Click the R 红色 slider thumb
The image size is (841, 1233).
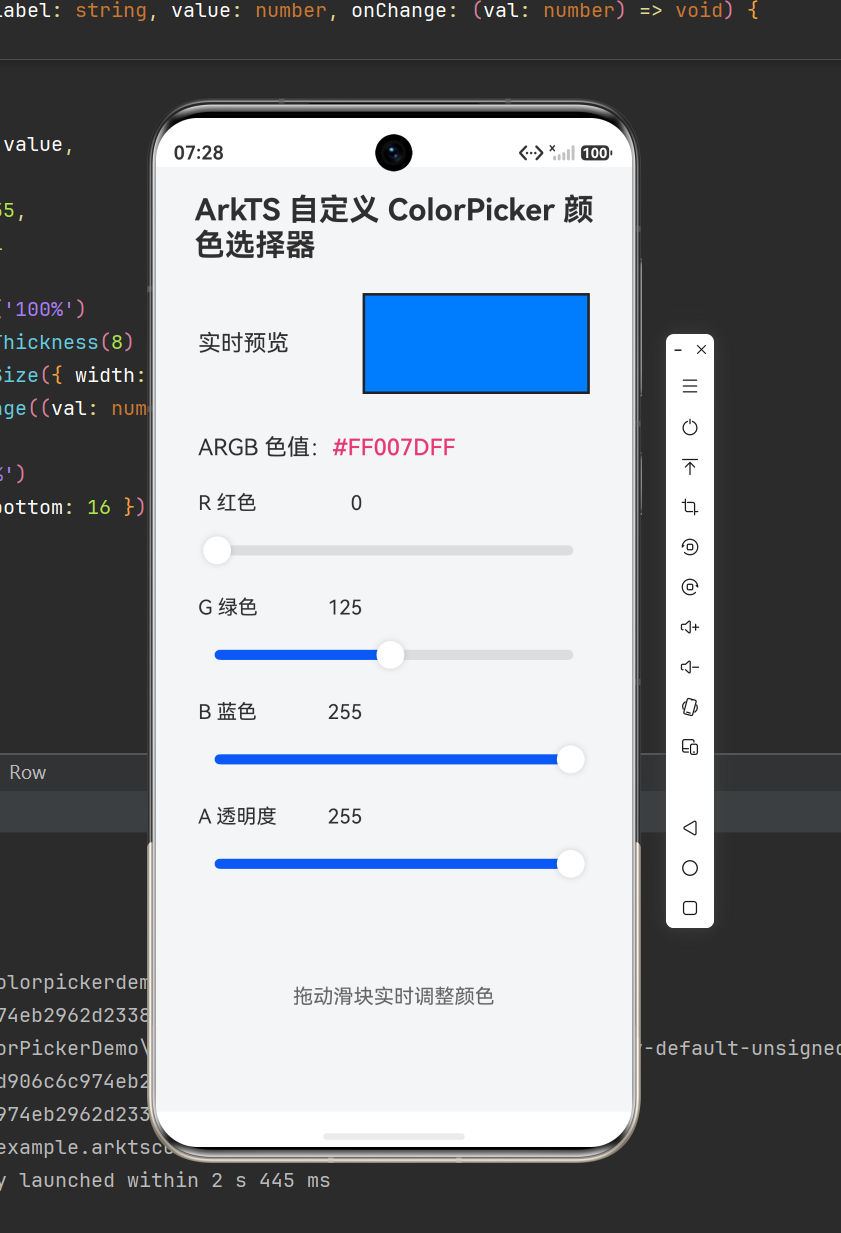coord(217,550)
